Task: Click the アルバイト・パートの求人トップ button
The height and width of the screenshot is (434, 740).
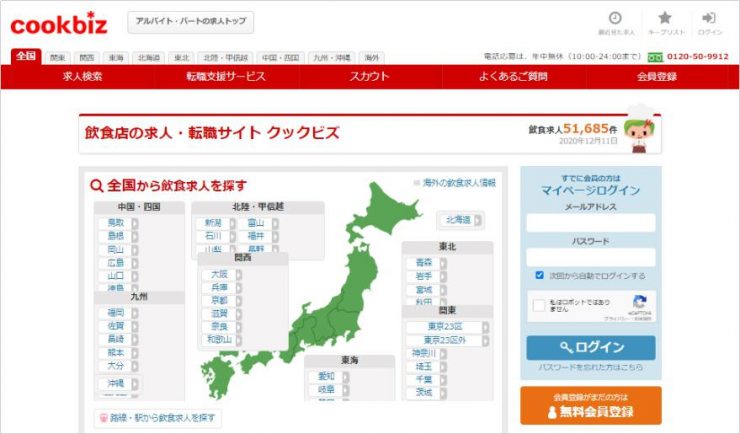Action: (191, 22)
